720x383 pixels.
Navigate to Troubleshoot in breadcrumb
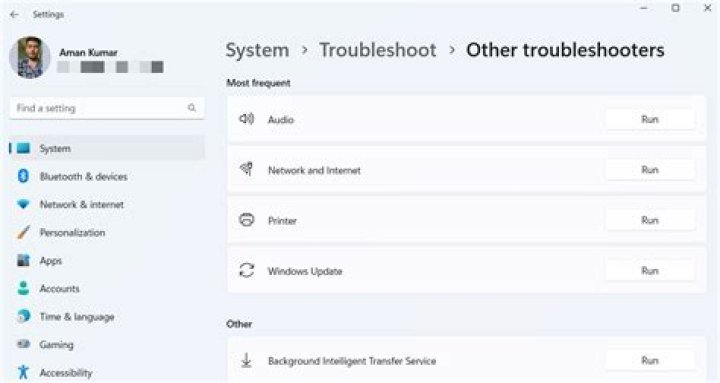378,50
